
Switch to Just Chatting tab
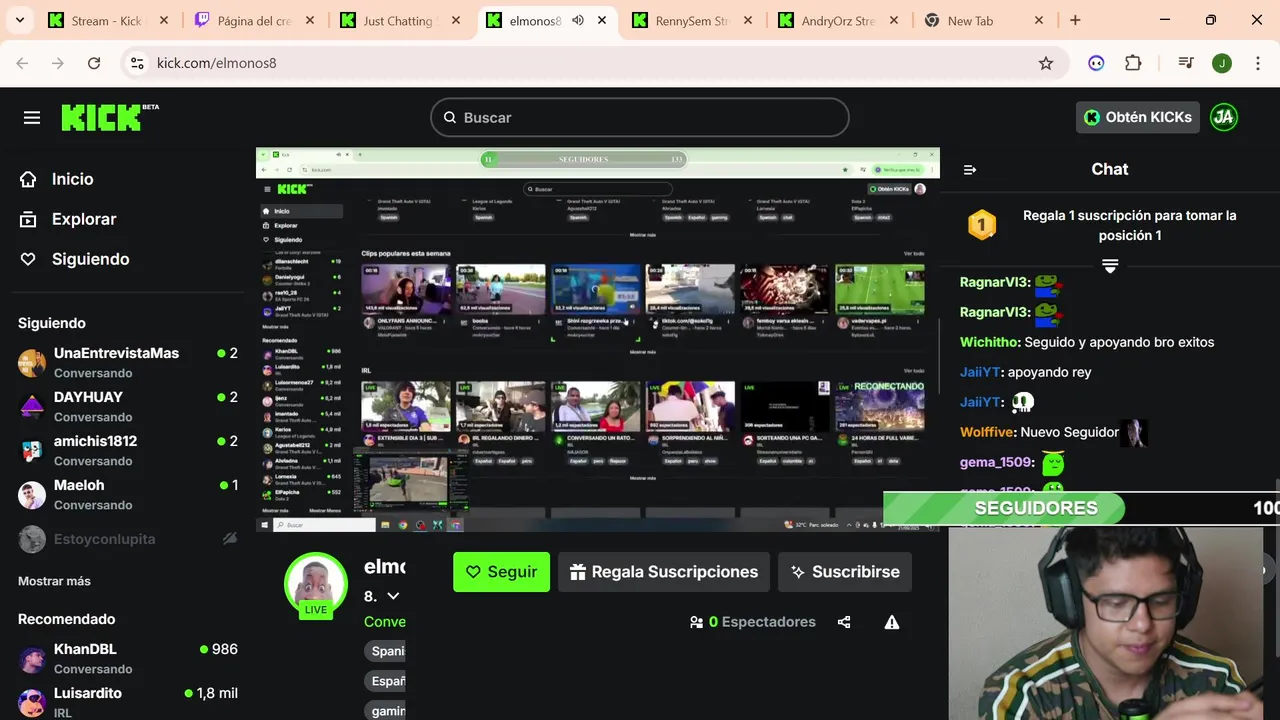pyautogui.click(x=400, y=20)
